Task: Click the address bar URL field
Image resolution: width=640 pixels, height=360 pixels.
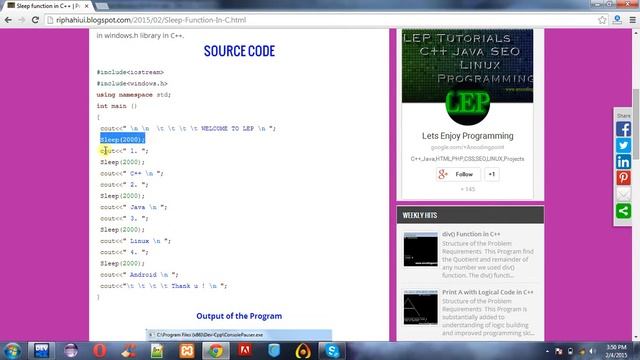Action: point(322,20)
